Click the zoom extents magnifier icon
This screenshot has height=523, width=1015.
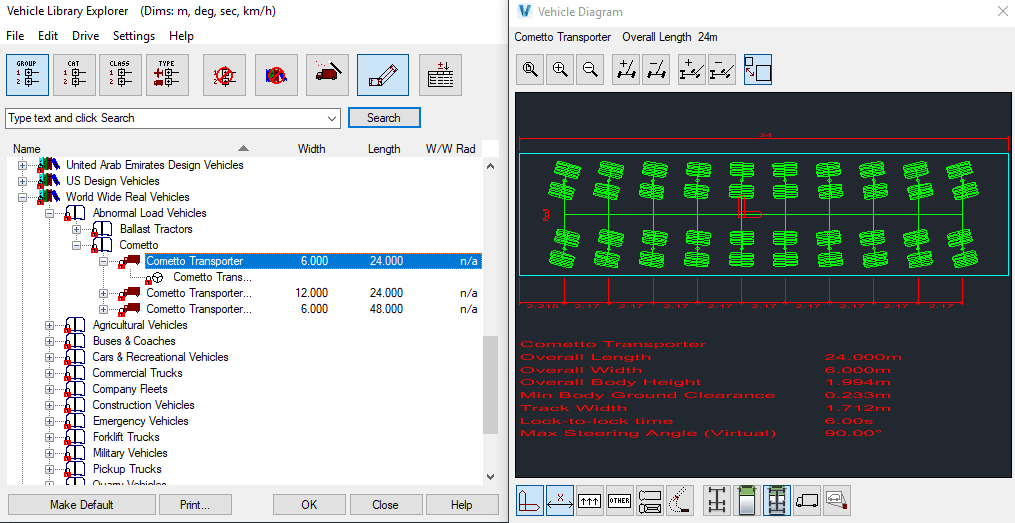(x=530, y=69)
